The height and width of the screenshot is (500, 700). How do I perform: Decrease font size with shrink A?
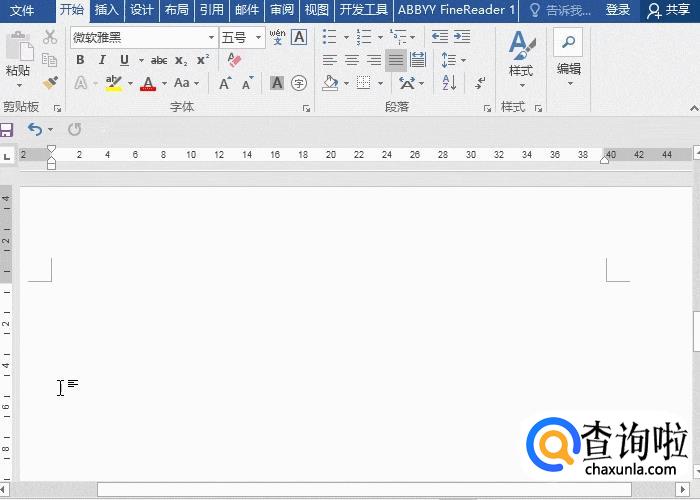[247, 83]
